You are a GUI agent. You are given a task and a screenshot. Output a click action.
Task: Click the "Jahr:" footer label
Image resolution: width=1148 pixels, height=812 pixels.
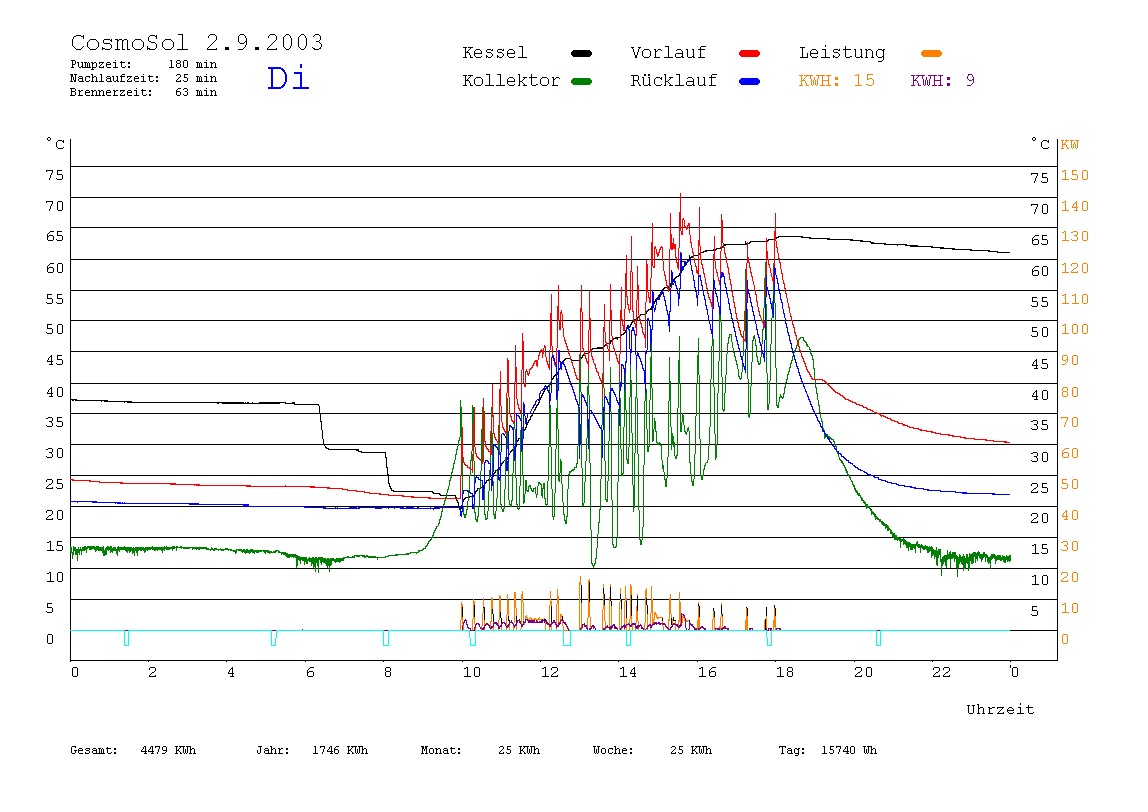tap(273, 750)
